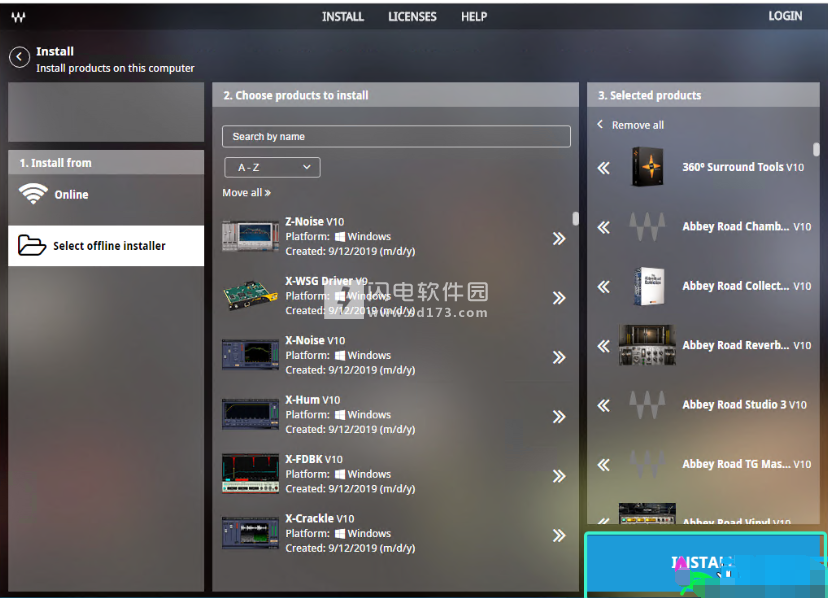This screenshot has height=598, width=828.
Task: Click Abbey Road TG Mas... Waves placeholder icon
Action: tap(647, 464)
